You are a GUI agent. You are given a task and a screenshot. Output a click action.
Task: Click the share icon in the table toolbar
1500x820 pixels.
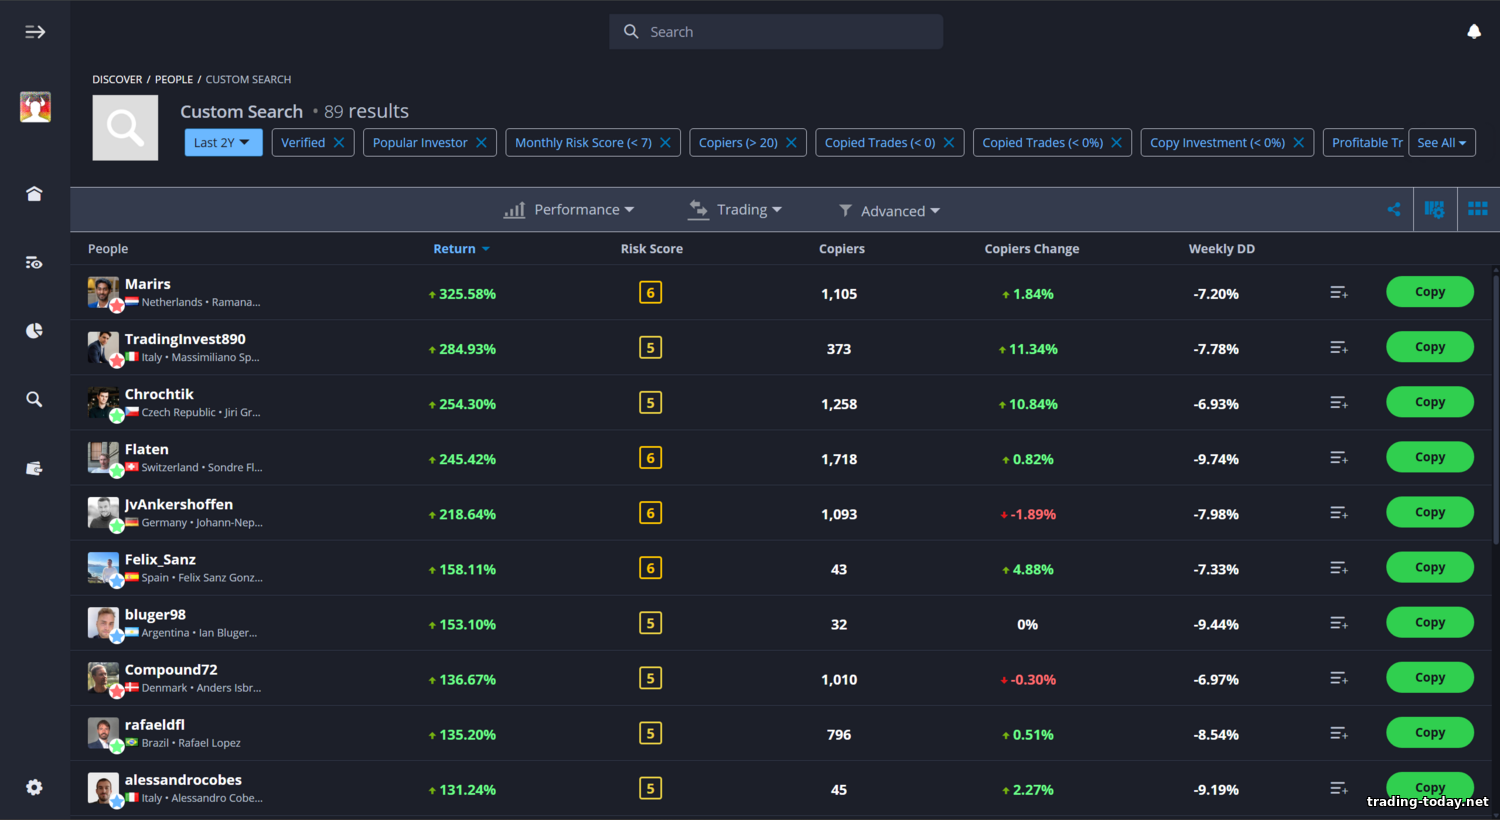pyautogui.click(x=1393, y=209)
